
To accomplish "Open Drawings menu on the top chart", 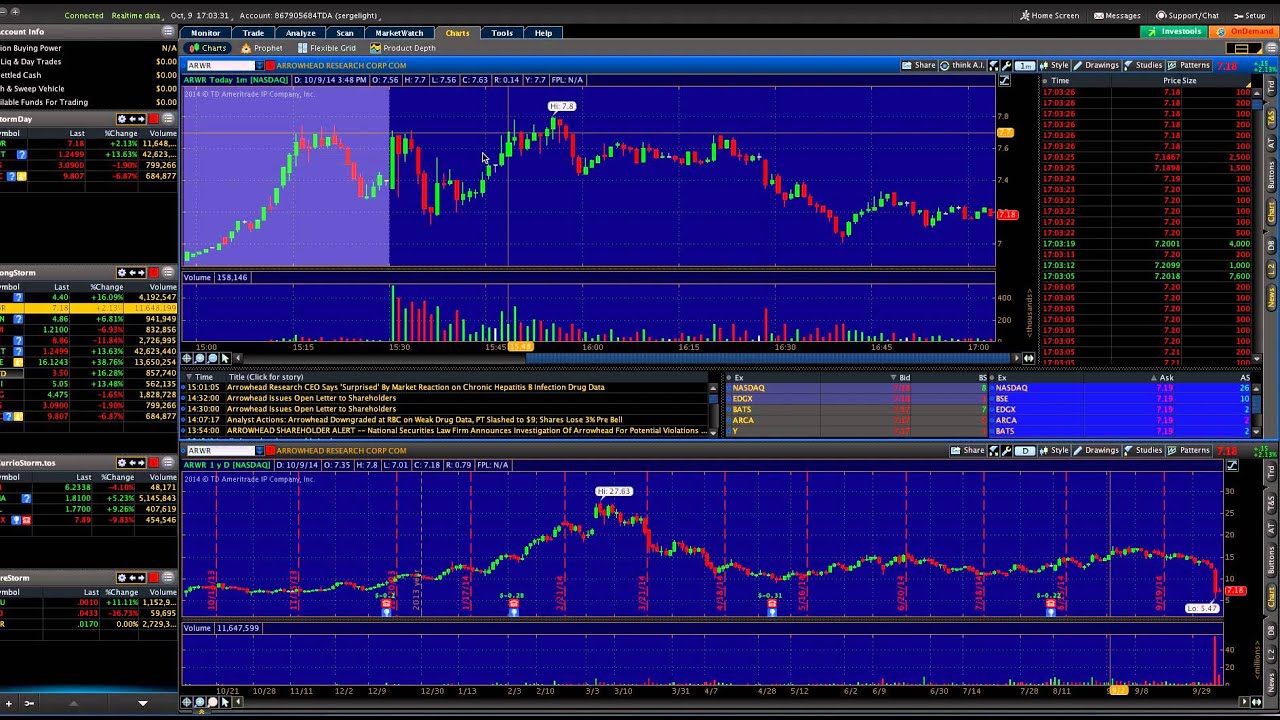I will tap(1096, 65).
